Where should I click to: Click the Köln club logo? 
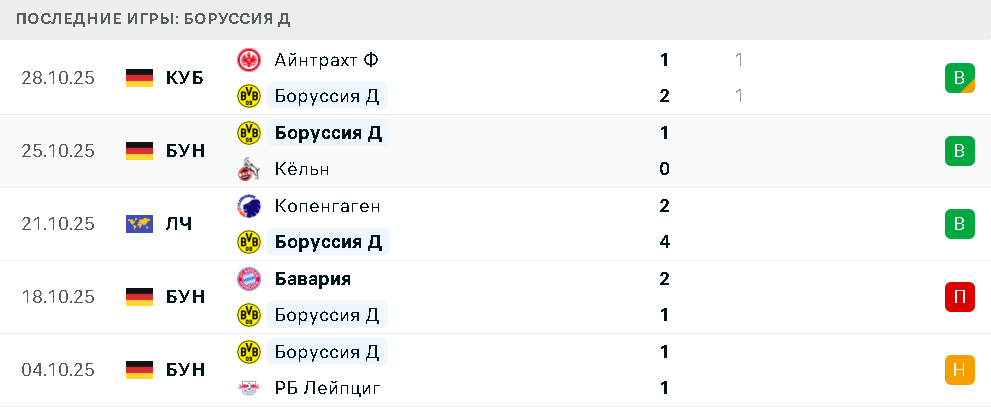248,169
